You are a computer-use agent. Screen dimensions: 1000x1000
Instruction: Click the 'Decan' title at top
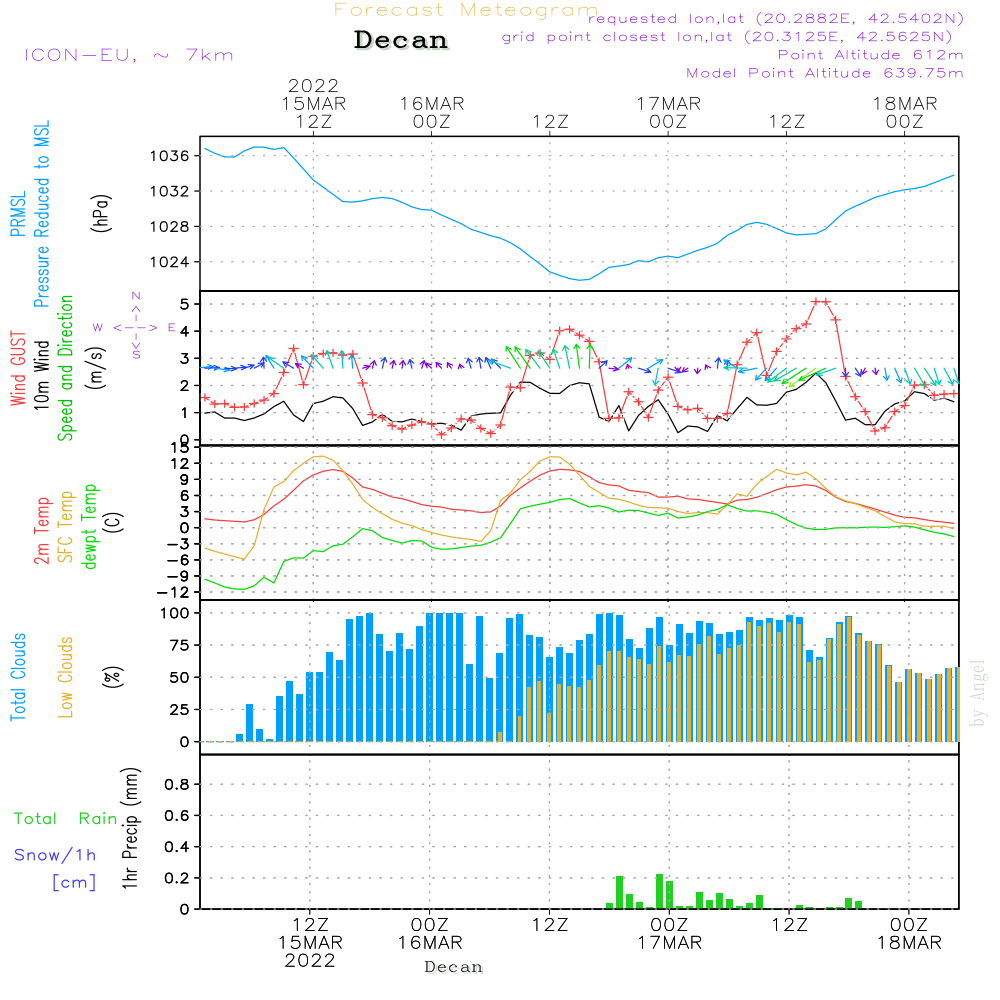pyautogui.click(x=401, y=40)
